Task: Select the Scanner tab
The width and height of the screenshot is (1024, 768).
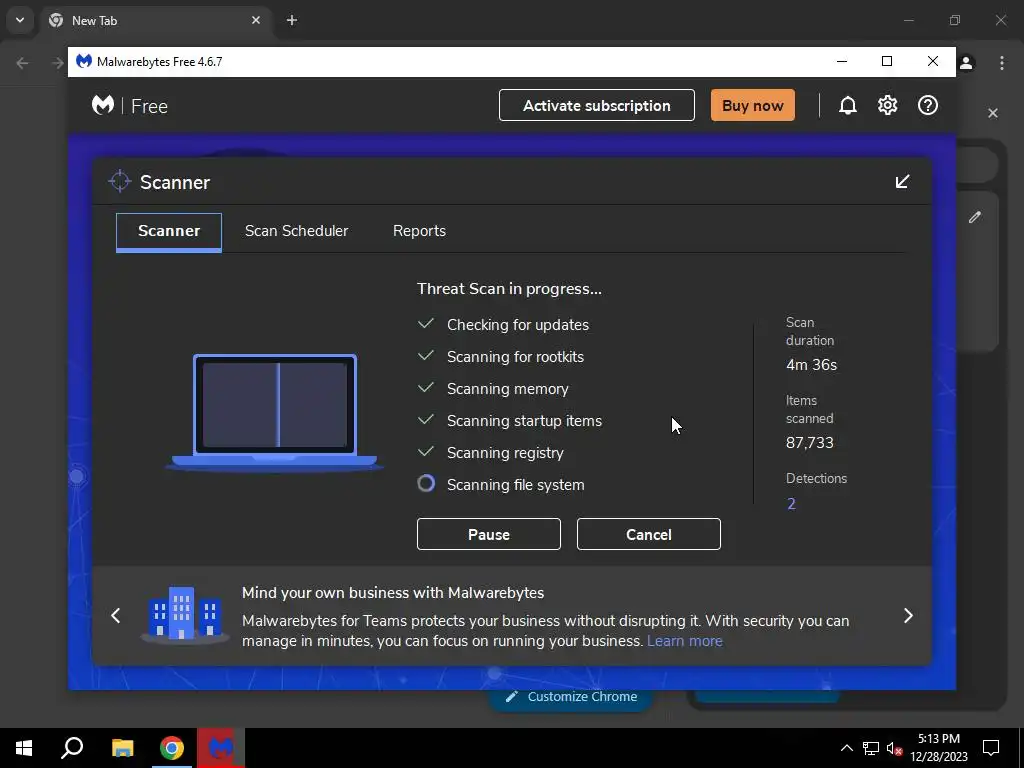Action: (169, 231)
